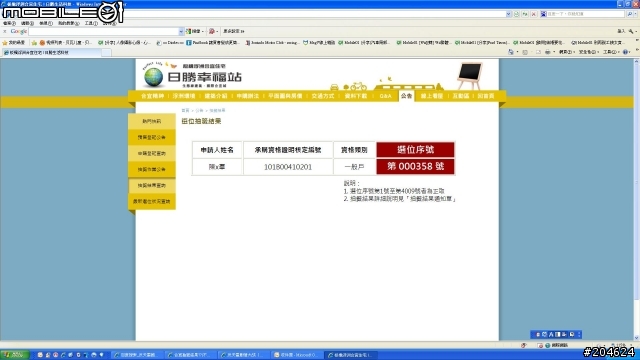Open the 最新選位狀況查詢 sidebar item
The height and width of the screenshot is (360, 640).
[151, 201]
